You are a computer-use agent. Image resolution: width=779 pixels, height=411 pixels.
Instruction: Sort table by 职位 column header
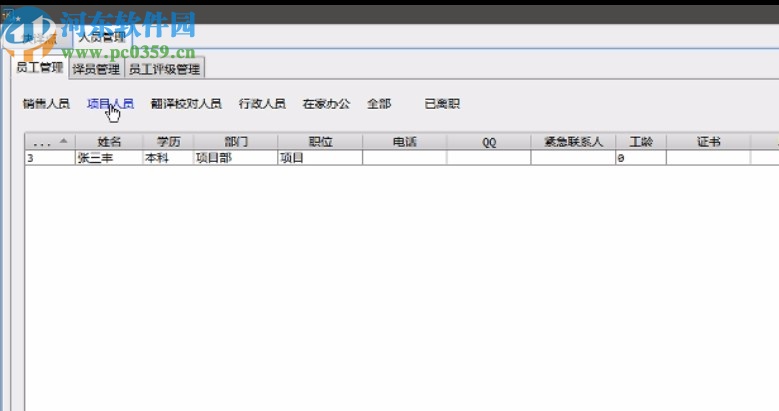coord(320,142)
